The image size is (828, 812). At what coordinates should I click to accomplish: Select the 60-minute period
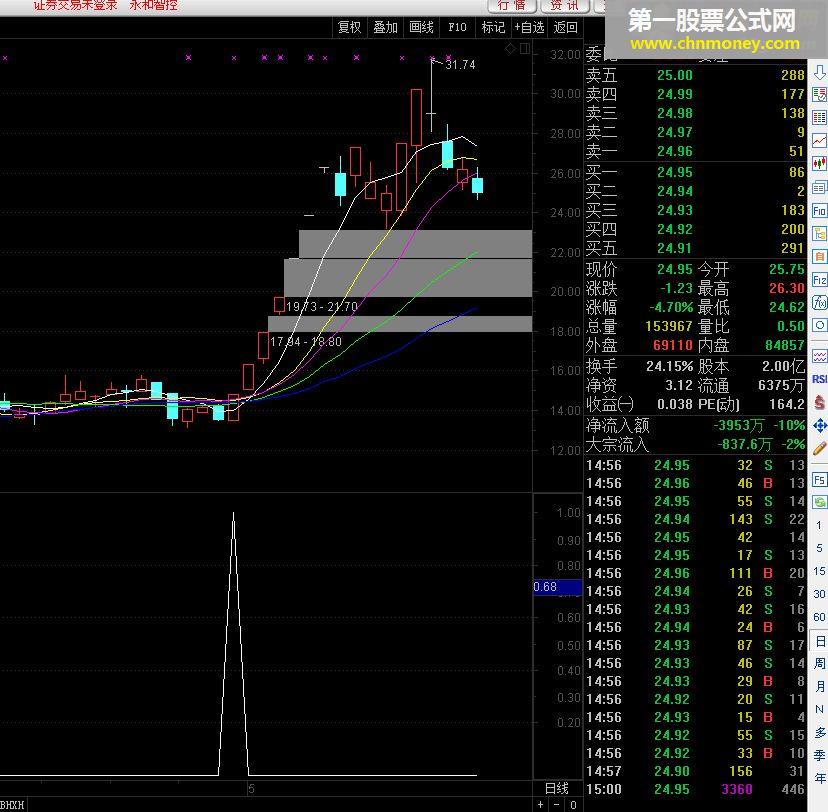click(819, 617)
